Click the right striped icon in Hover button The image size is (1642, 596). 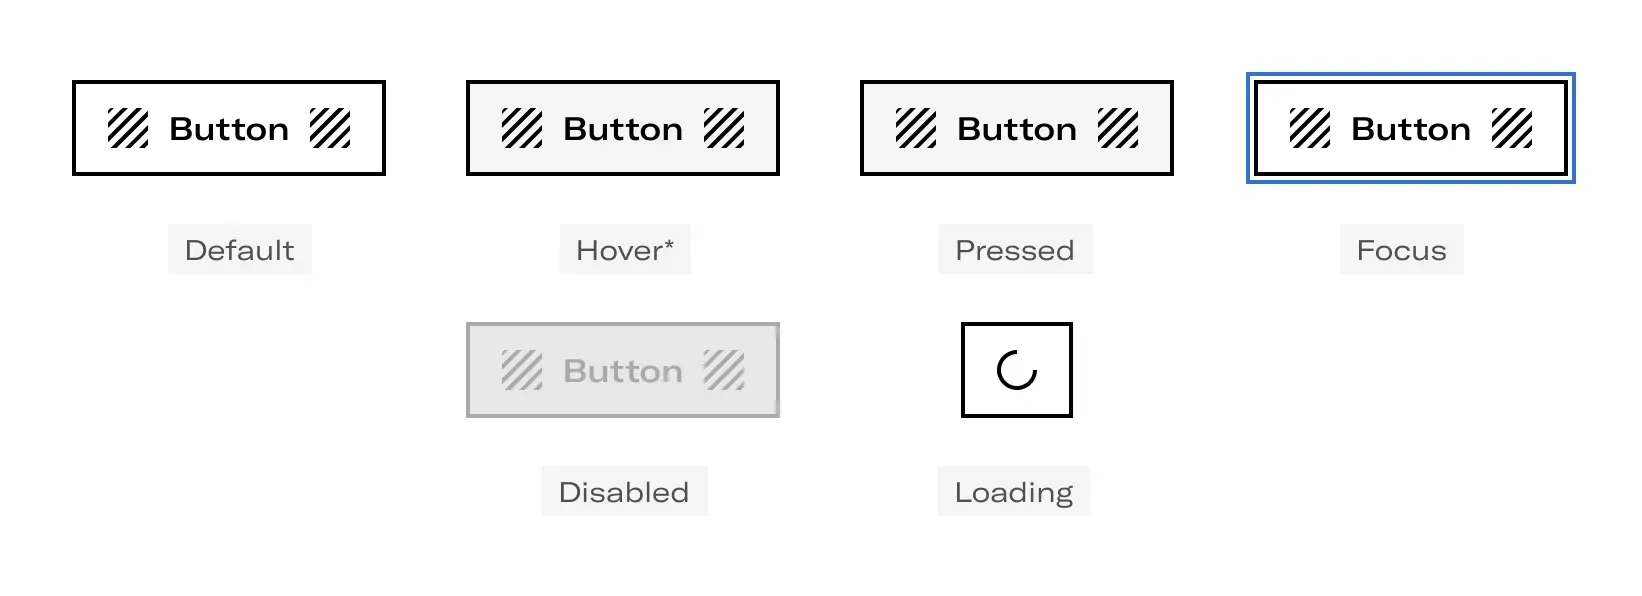(x=724, y=128)
